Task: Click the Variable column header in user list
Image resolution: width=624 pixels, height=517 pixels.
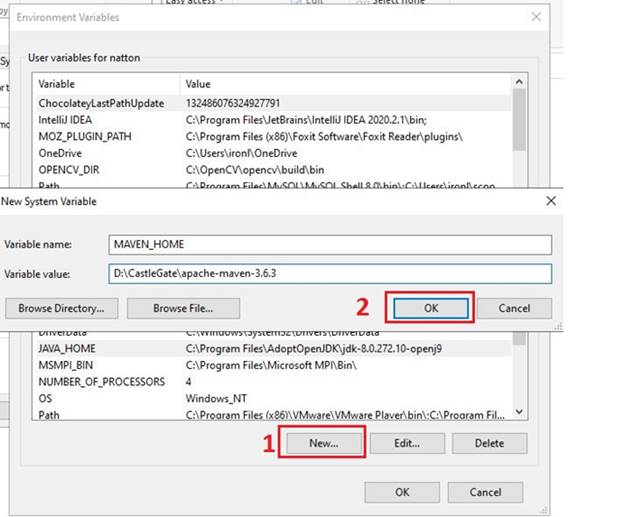Action: (x=106, y=84)
